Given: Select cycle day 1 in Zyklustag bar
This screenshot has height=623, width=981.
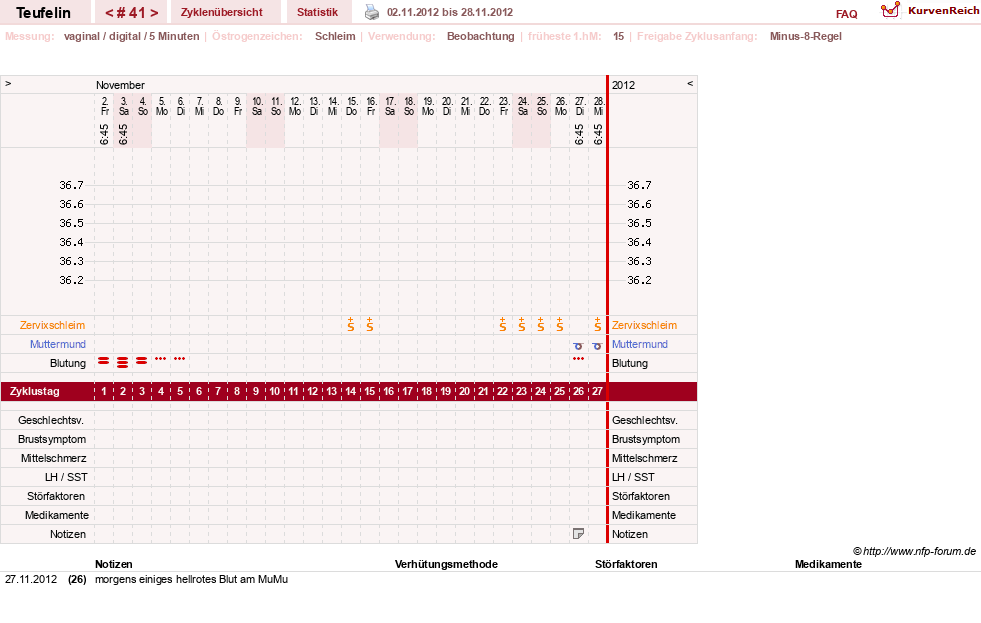Looking at the screenshot, I should coord(104,392).
